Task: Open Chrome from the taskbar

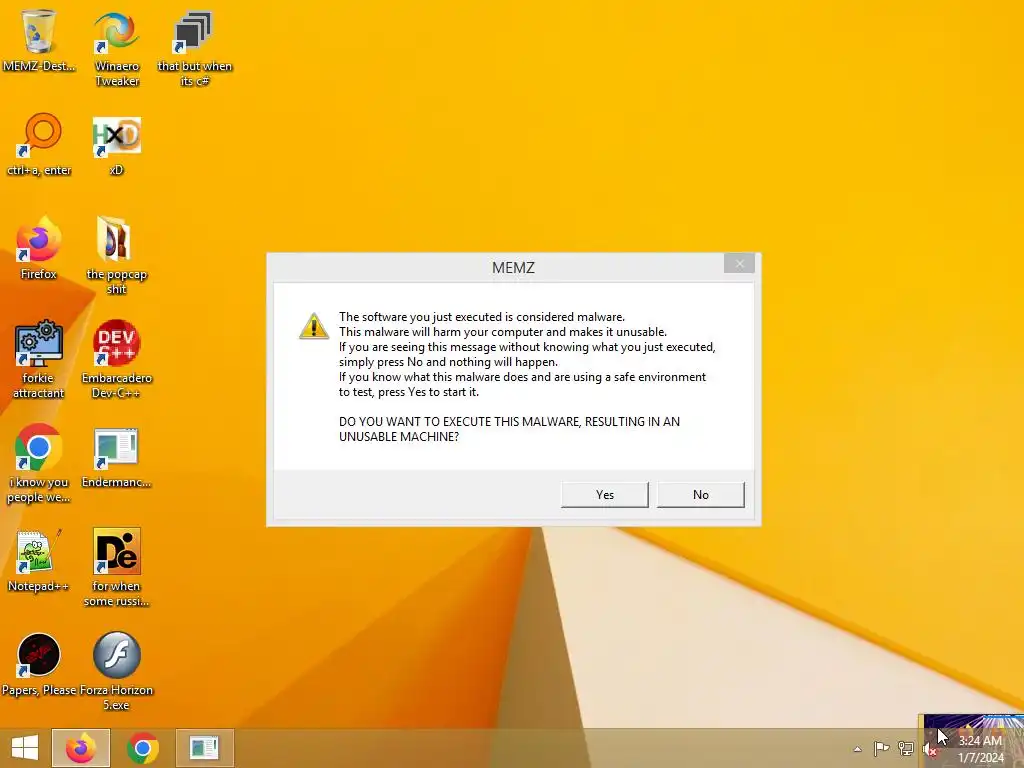Action: (142, 748)
